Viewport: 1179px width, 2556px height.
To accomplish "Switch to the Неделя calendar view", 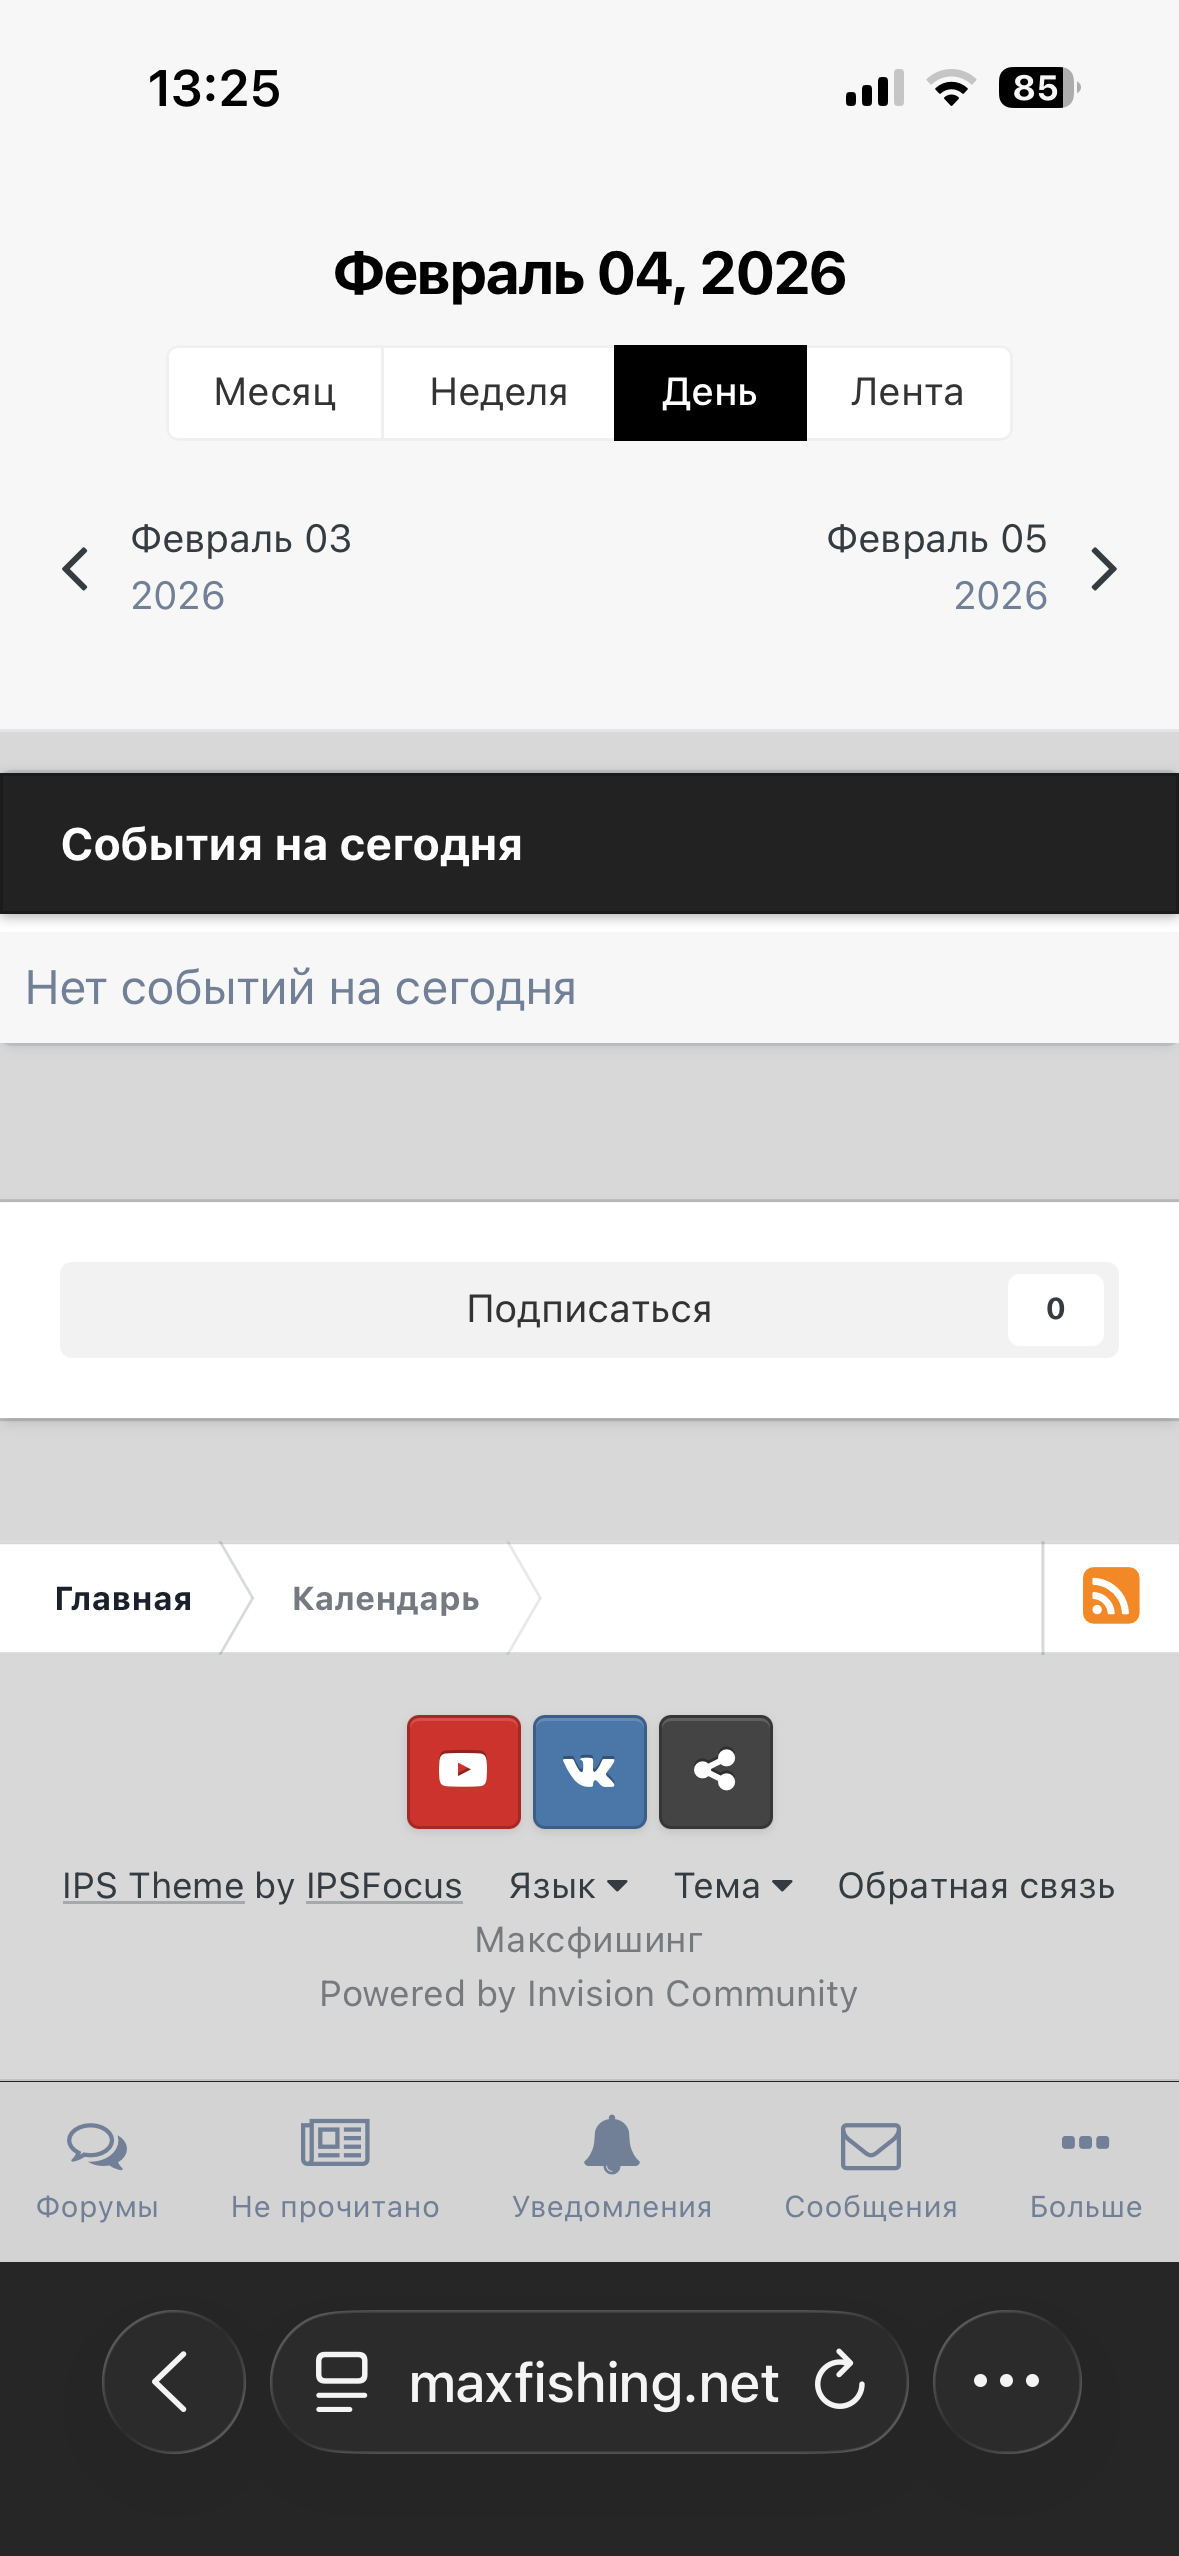I will (498, 393).
